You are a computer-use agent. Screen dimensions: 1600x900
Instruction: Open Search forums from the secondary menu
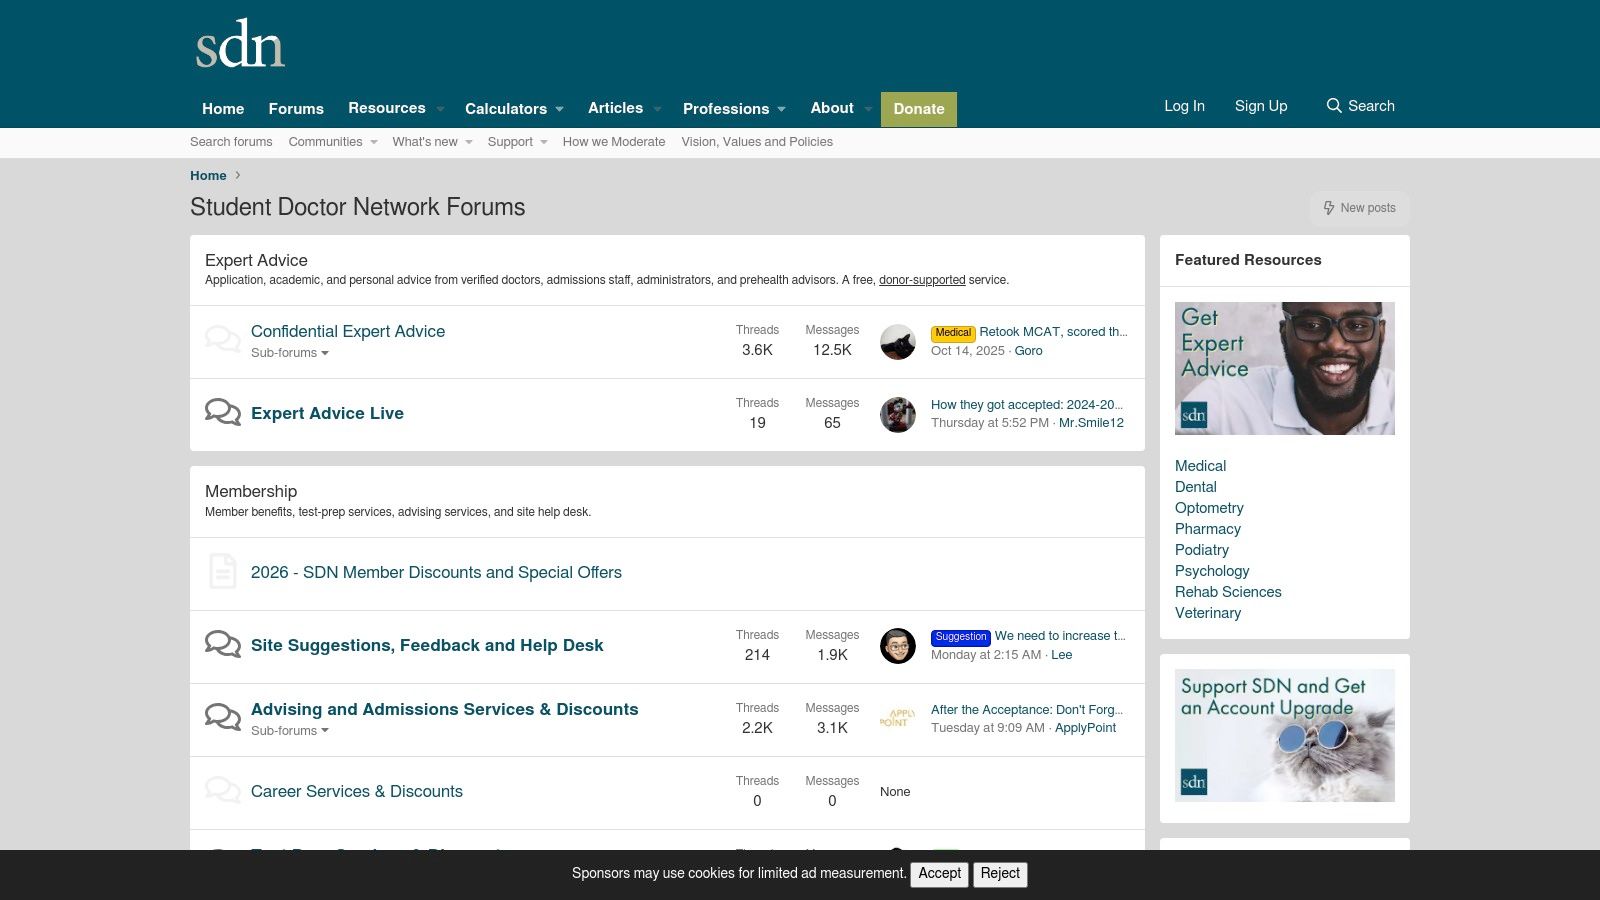click(x=231, y=141)
